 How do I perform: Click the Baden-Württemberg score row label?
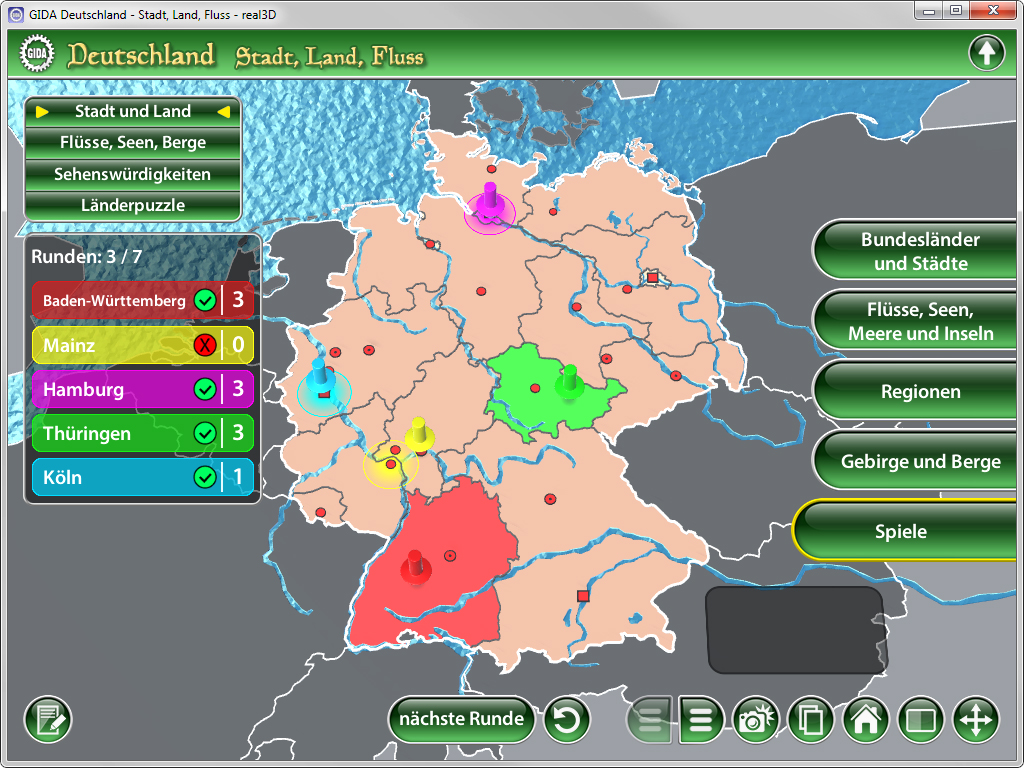coord(114,301)
